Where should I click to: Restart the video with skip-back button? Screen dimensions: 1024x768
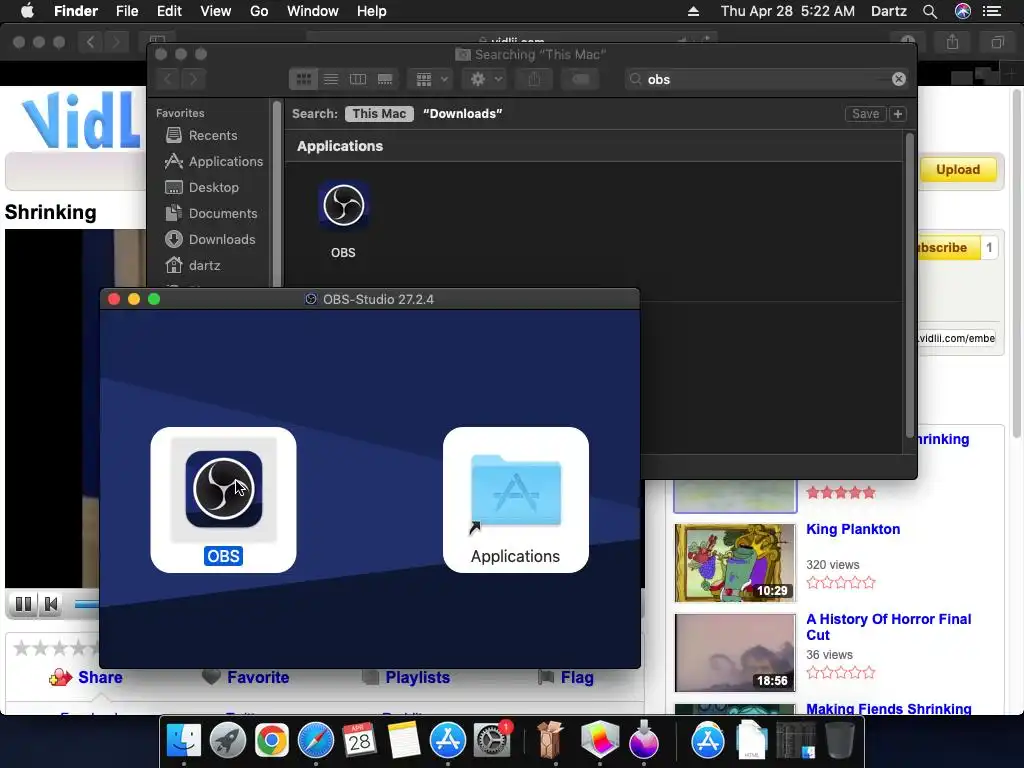[x=50, y=604]
